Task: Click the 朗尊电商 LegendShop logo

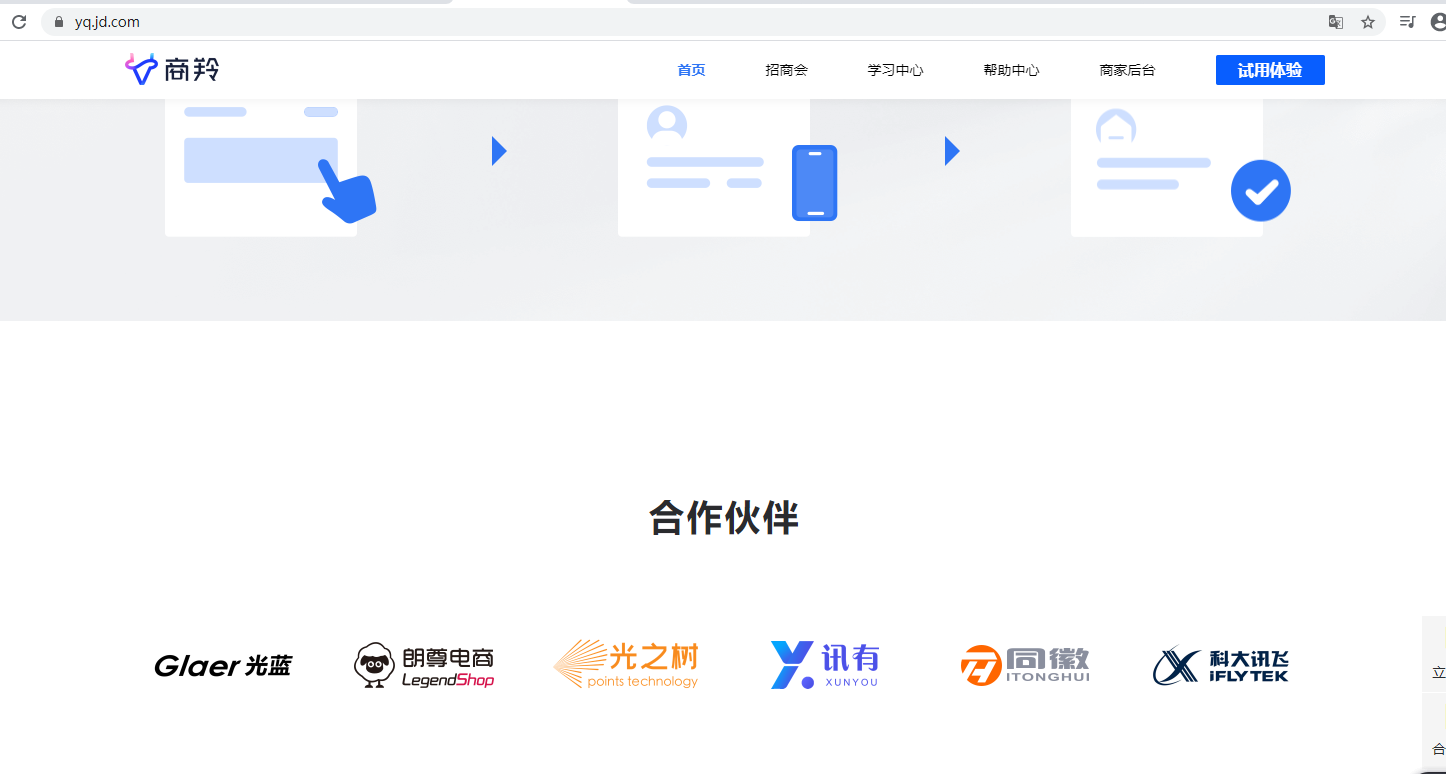Action: click(424, 666)
